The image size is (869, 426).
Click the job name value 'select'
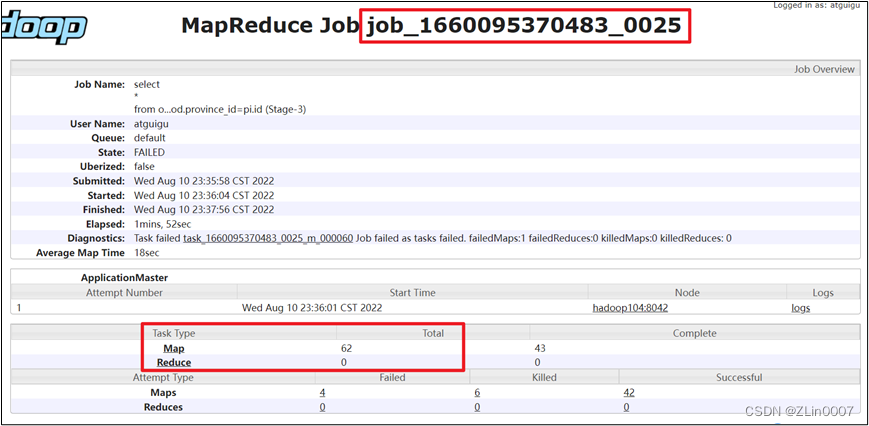(147, 84)
